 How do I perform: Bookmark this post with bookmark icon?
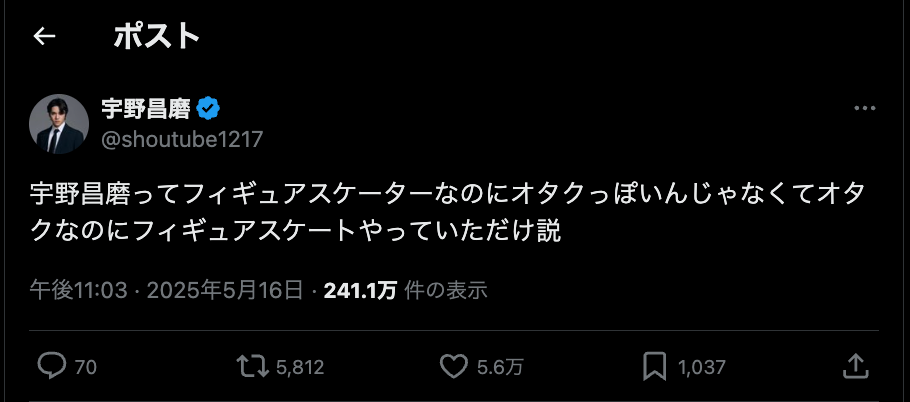[x=654, y=367]
